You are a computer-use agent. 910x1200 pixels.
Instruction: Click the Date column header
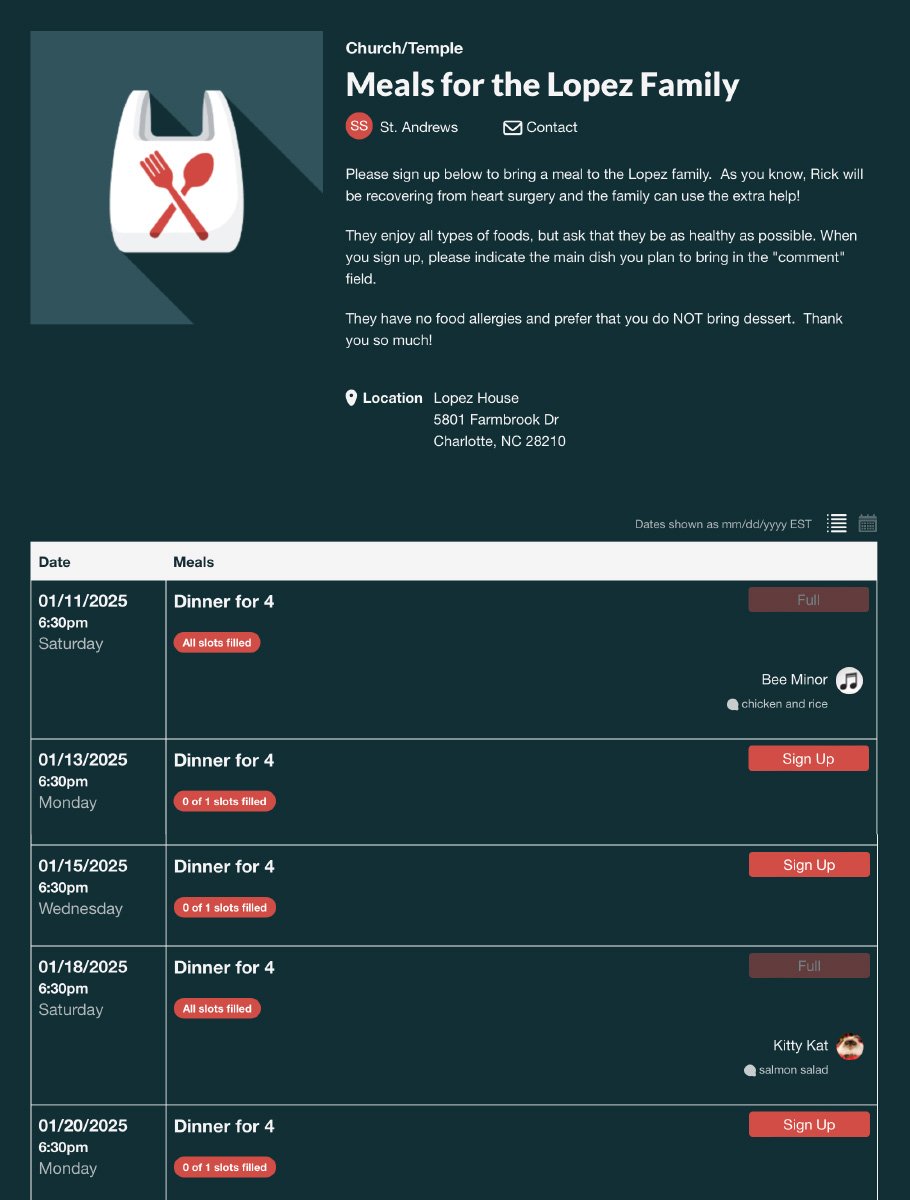[55, 562]
